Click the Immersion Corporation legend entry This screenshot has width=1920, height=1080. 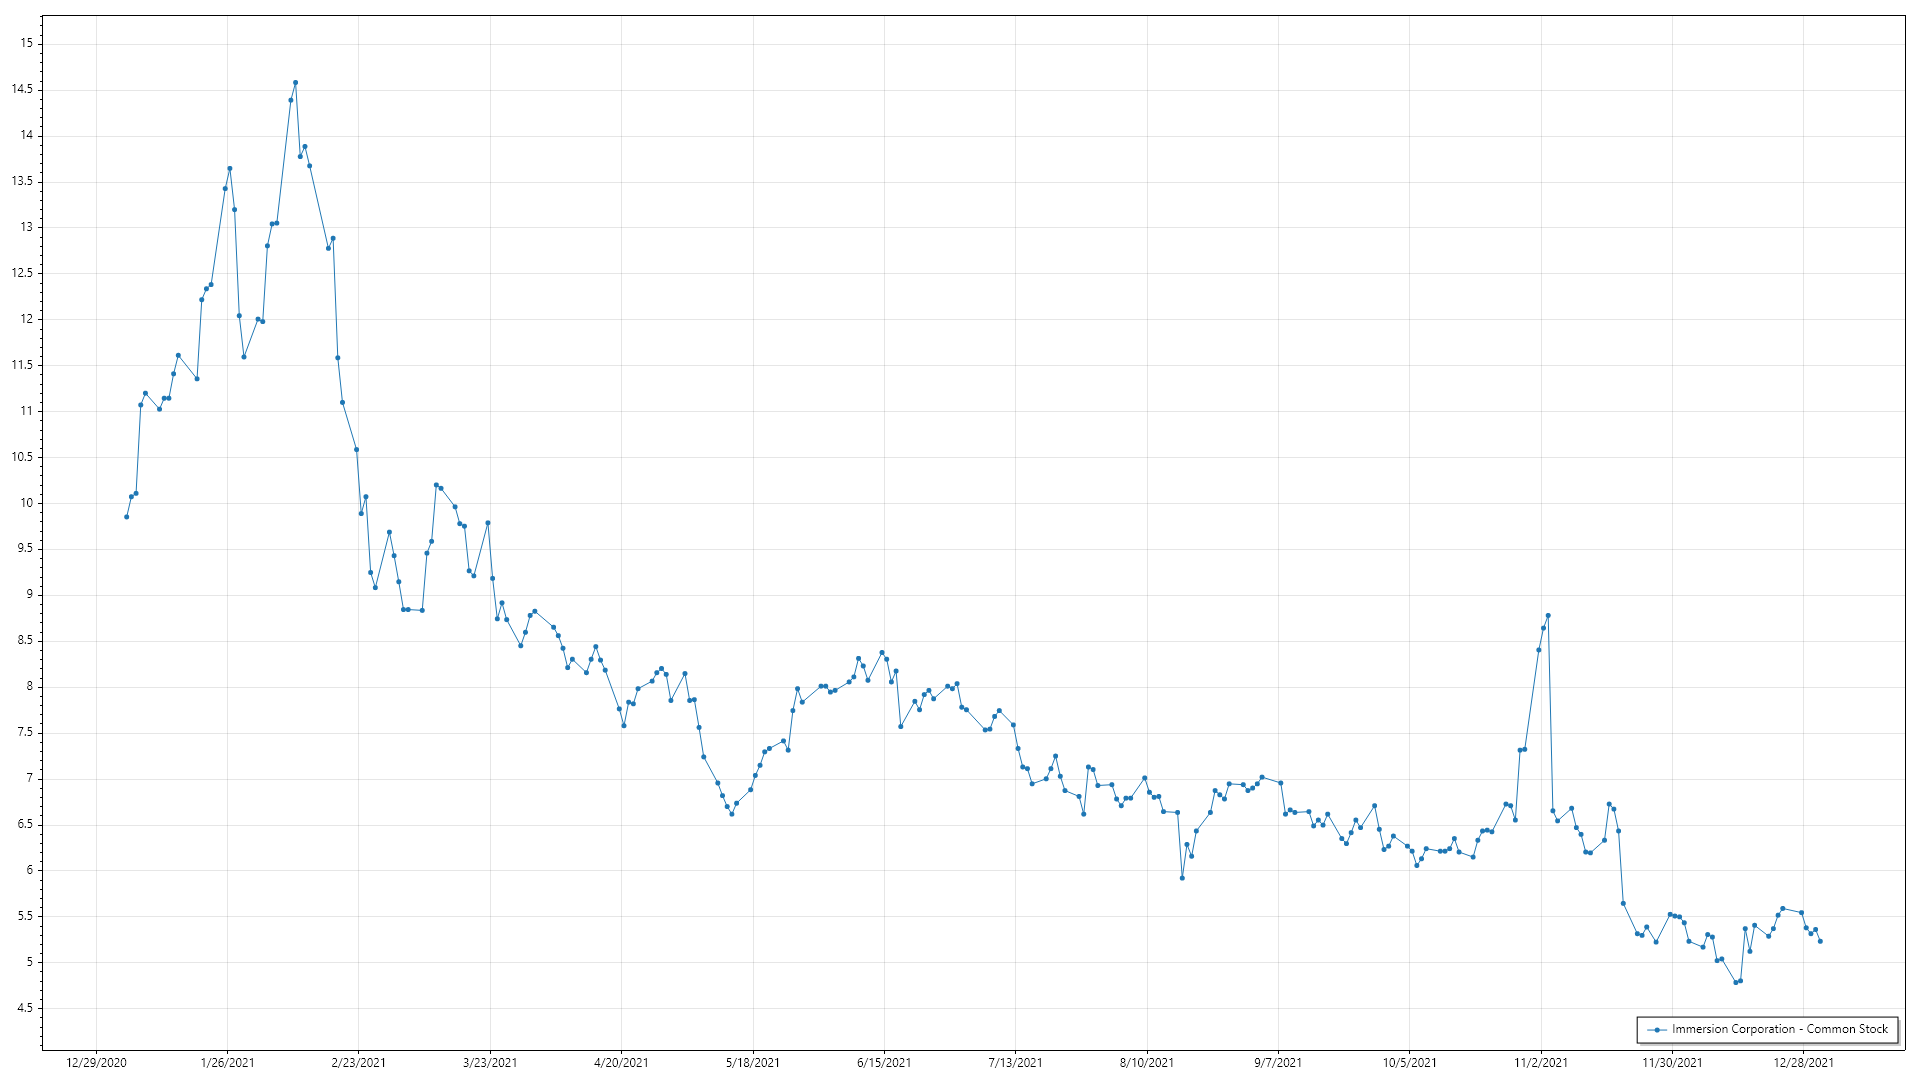click(x=1779, y=1029)
